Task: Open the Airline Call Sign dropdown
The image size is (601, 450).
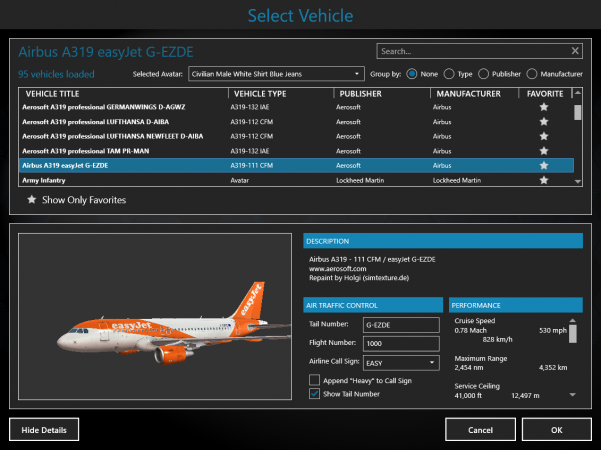Action: point(401,363)
